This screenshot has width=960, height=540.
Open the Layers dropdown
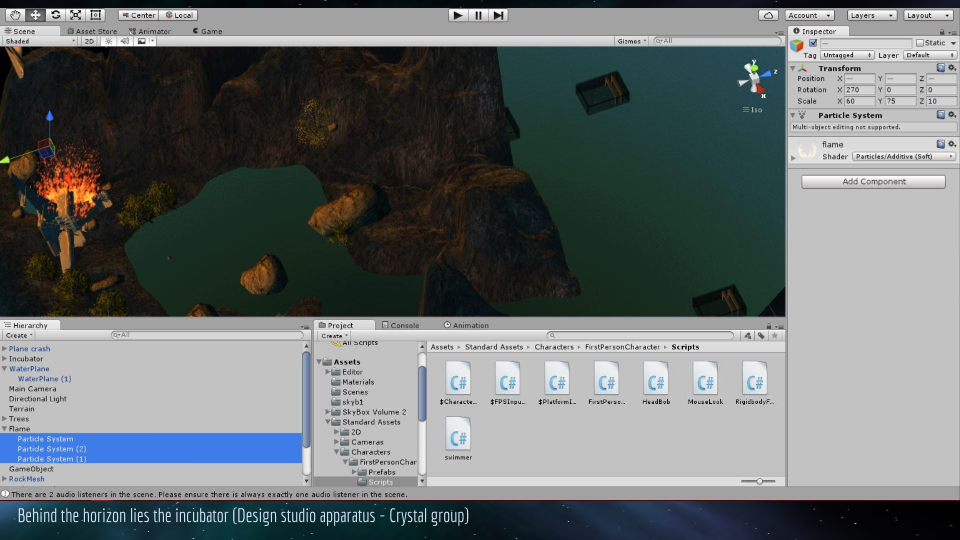(872, 15)
